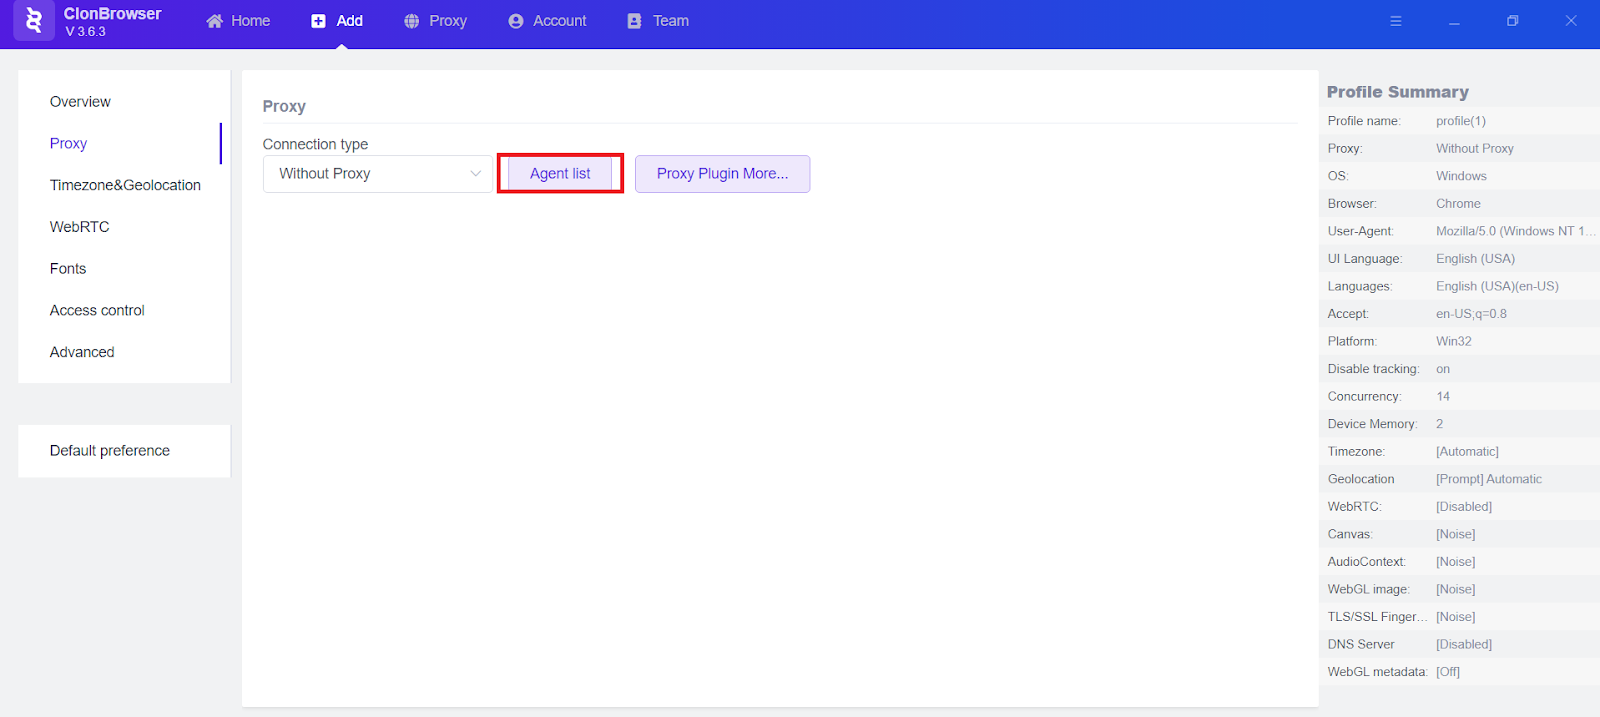
Task: Select Proxy in the left sidebar
Action: (68, 144)
